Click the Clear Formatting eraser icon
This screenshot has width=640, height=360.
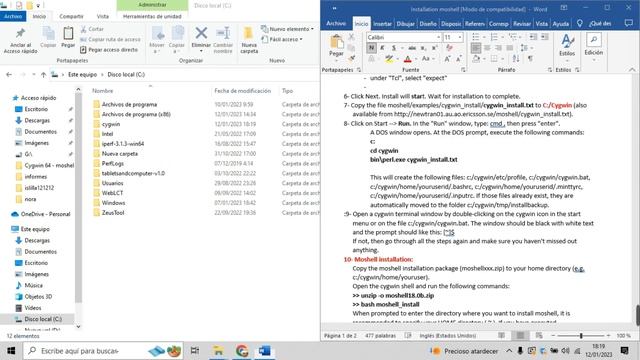(x=449, y=48)
